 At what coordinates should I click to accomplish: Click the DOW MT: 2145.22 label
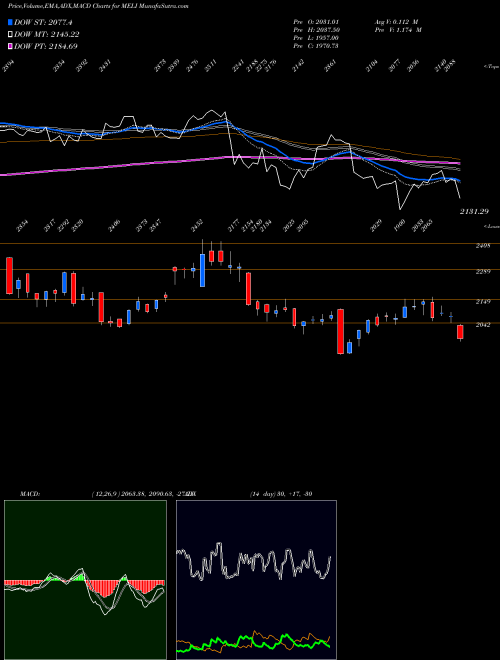[47, 35]
